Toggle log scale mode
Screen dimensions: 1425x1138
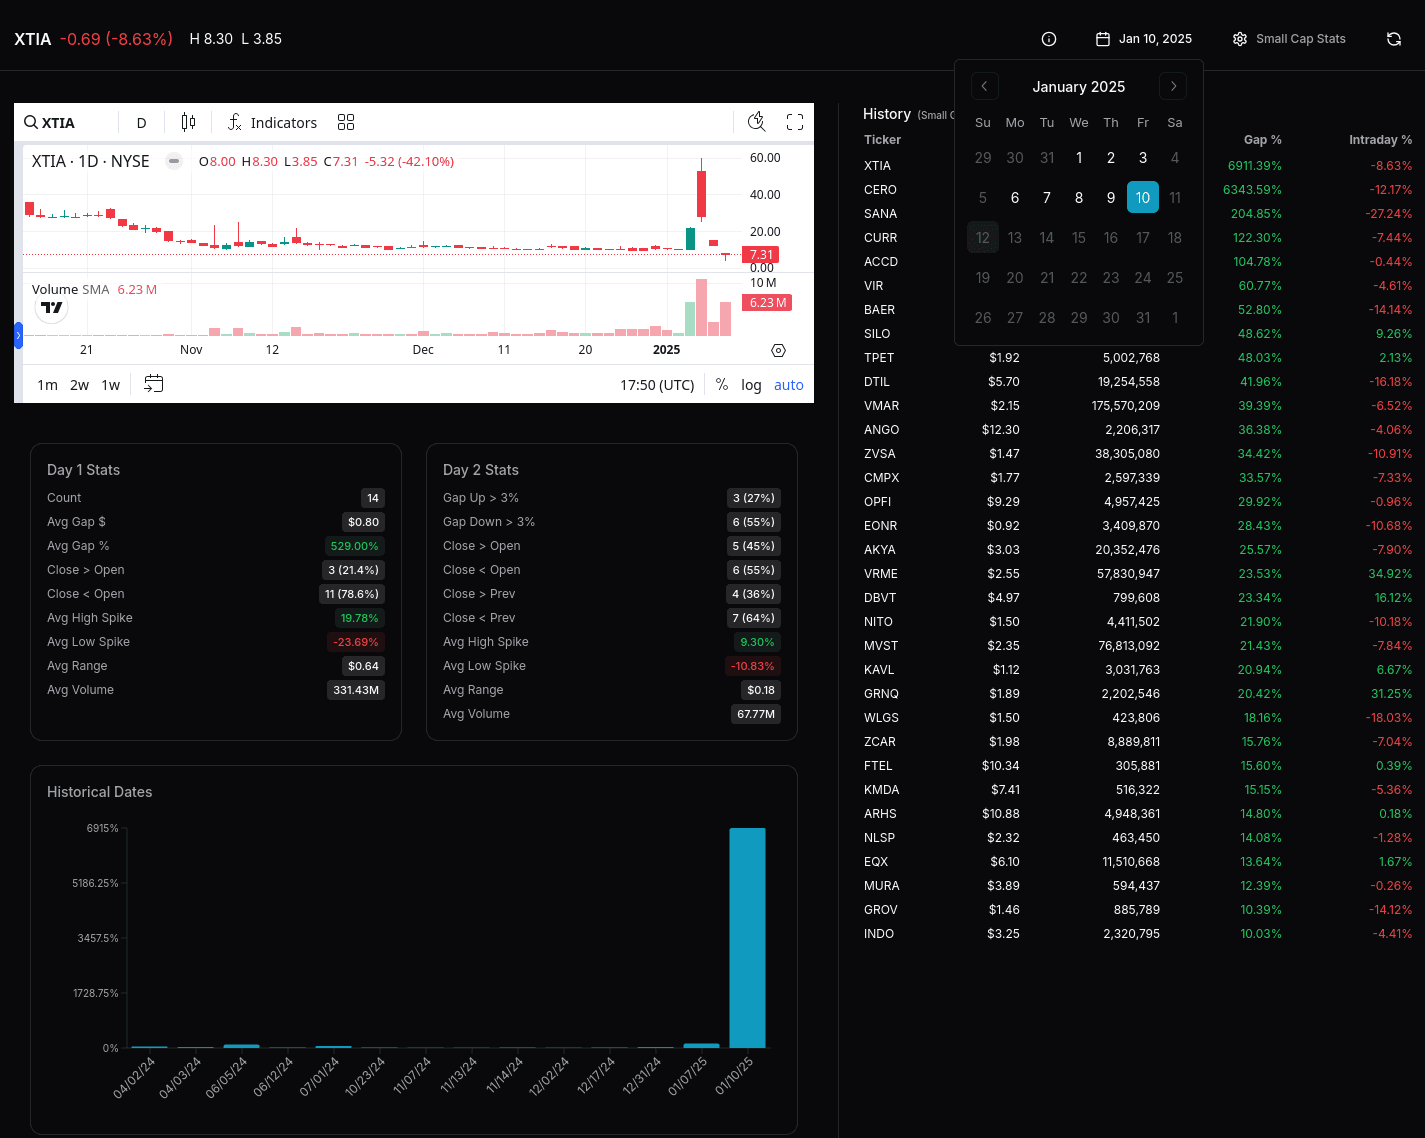tap(751, 385)
